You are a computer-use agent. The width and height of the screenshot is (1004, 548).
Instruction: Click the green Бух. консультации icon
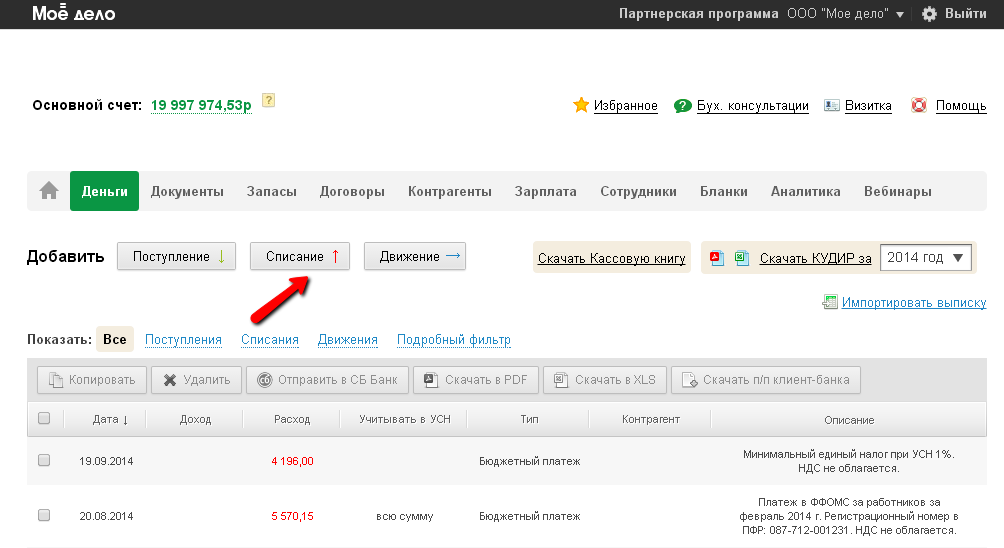click(683, 106)
